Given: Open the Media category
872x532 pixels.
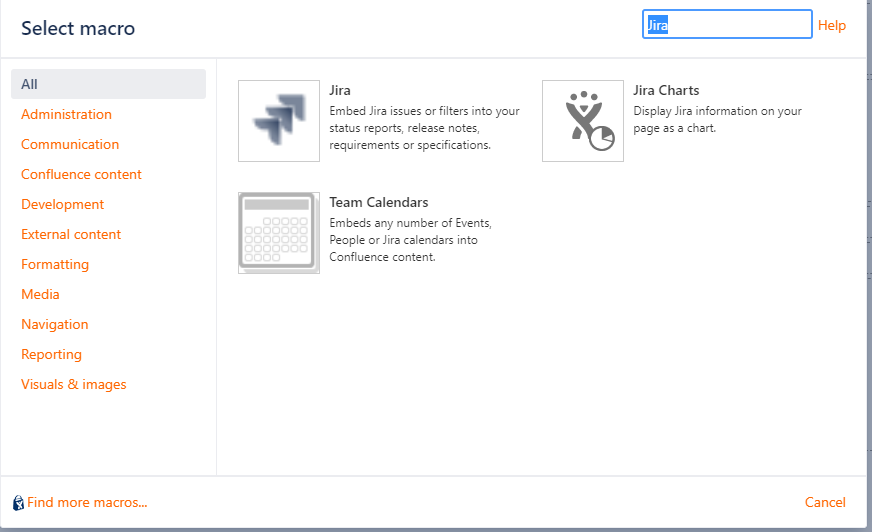Looking at the screenshot, I should (x=40, y=294).
